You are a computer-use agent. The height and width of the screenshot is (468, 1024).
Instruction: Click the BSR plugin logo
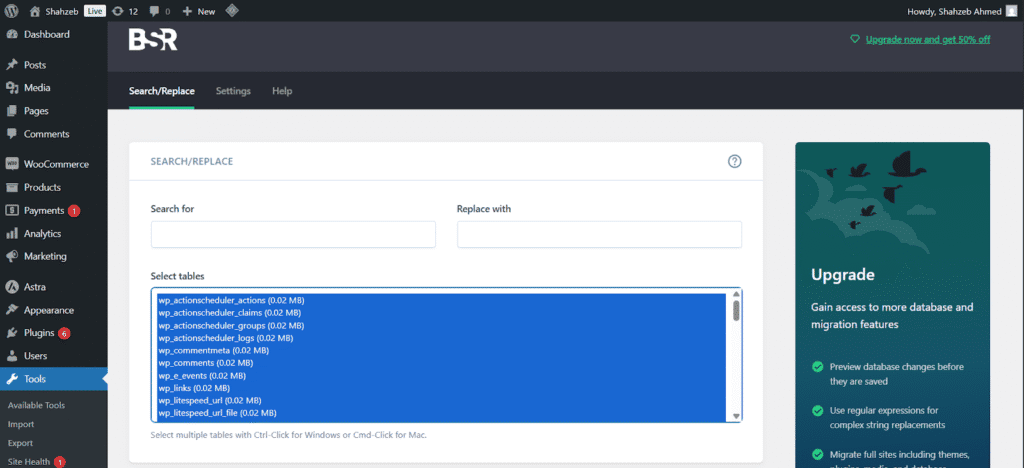click(x=153, y=40)
